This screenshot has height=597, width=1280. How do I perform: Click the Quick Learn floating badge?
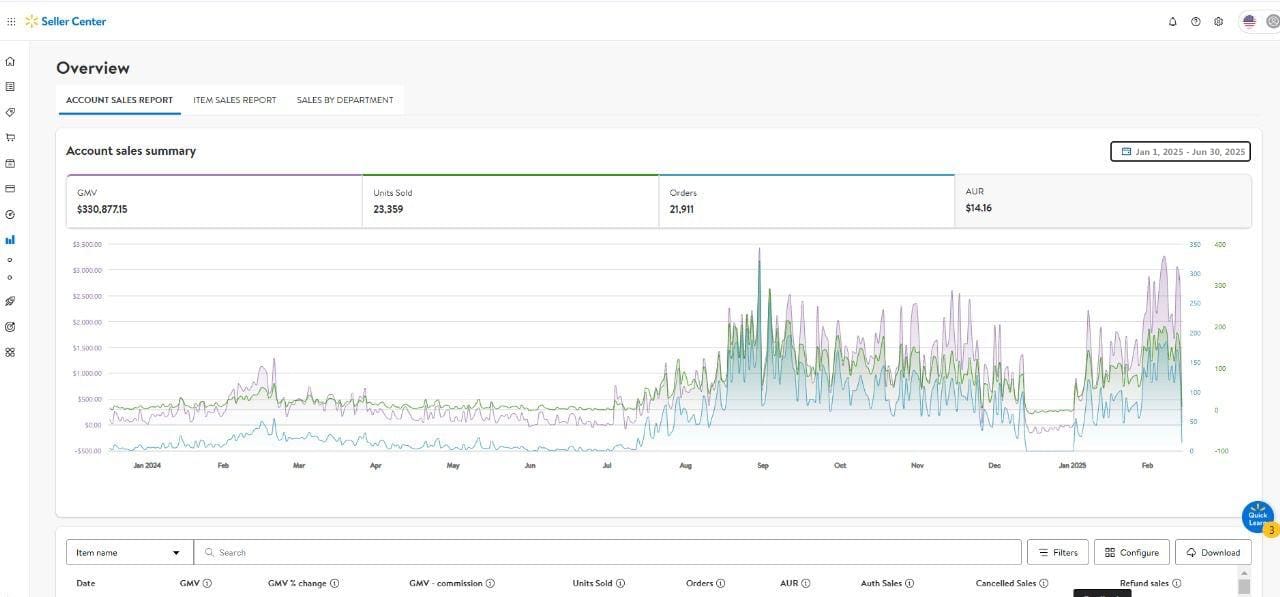[1257, 518]
